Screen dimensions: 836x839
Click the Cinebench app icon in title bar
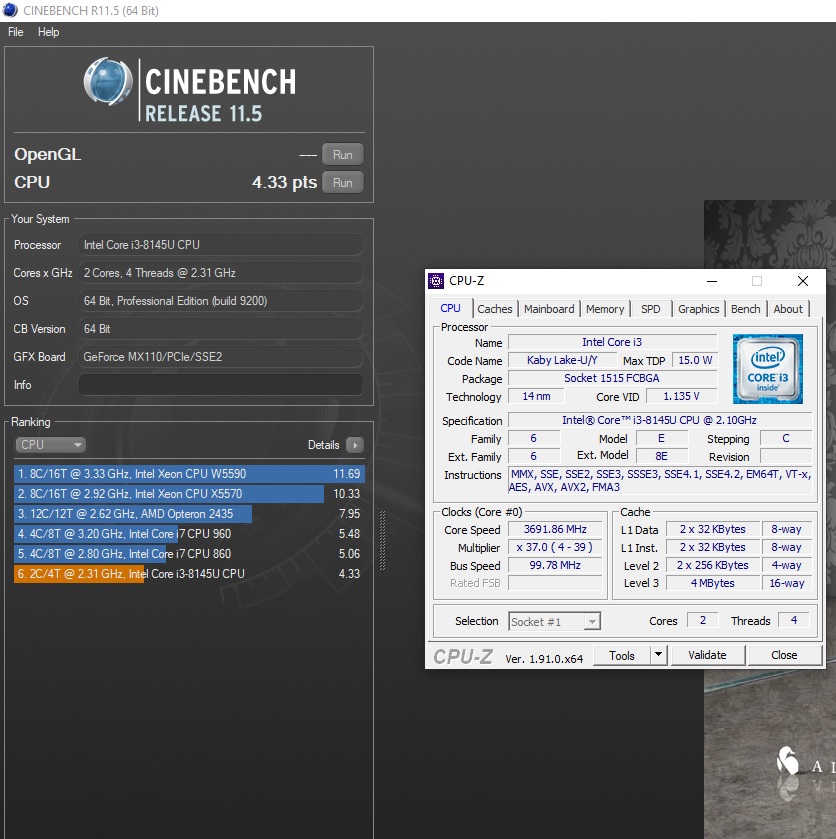(10, 10)
